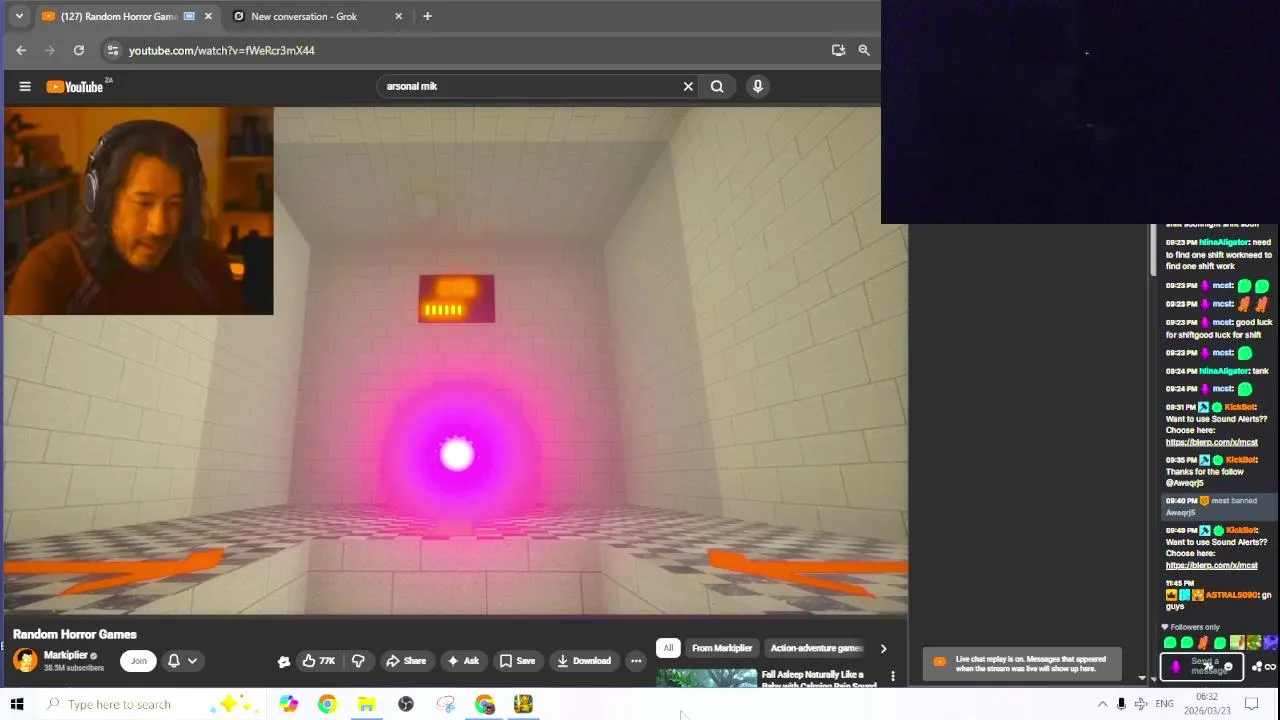Show more filter chips with right arrow

click(883, 648)
